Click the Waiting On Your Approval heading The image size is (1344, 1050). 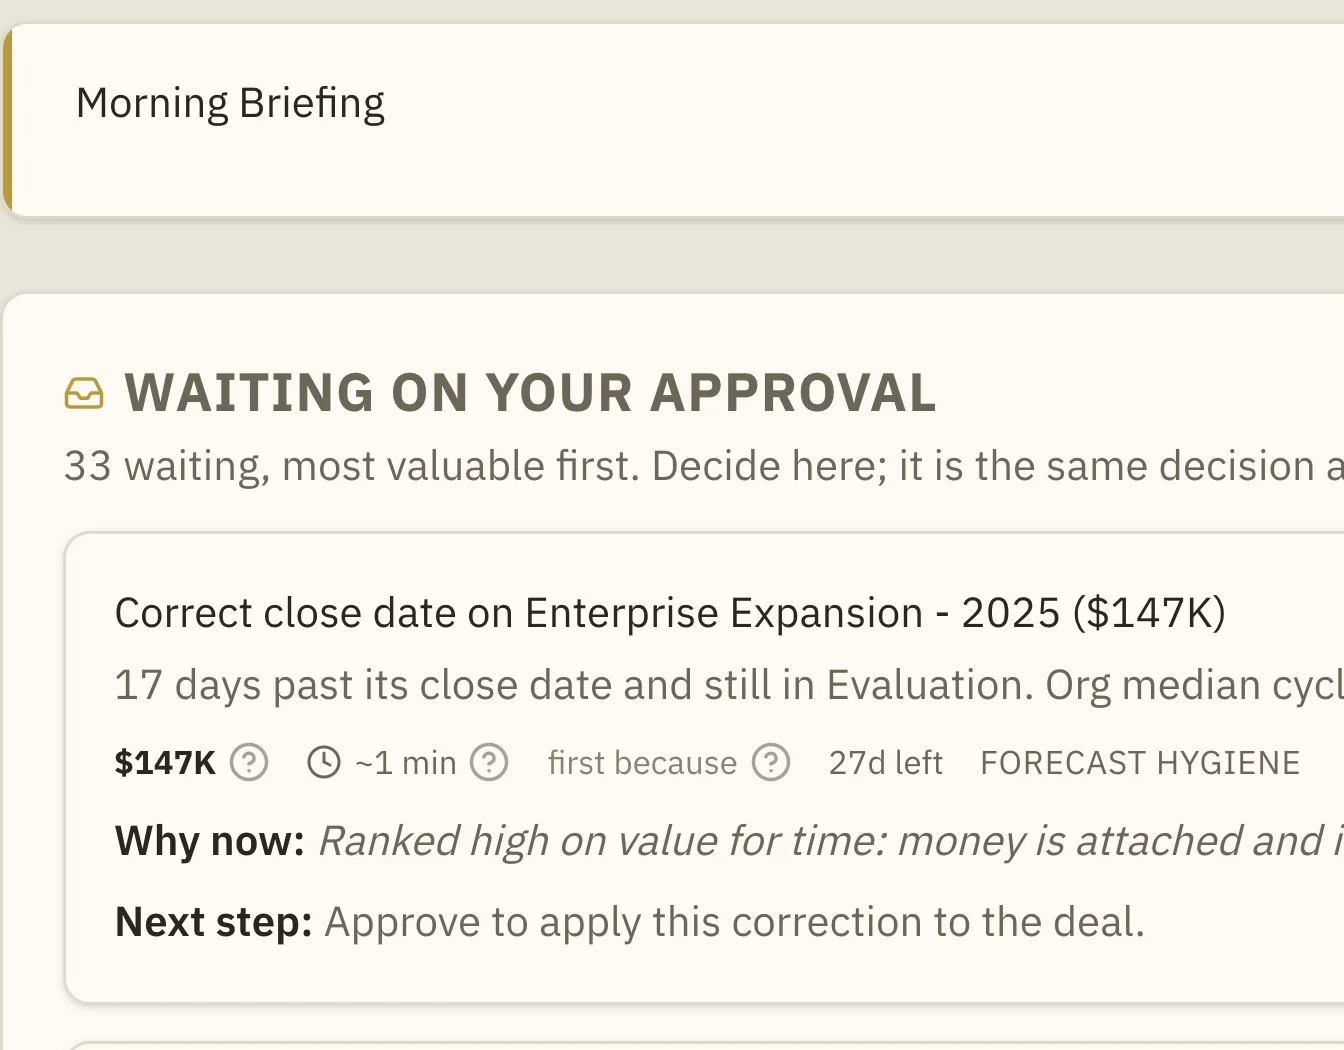point(530,392)
